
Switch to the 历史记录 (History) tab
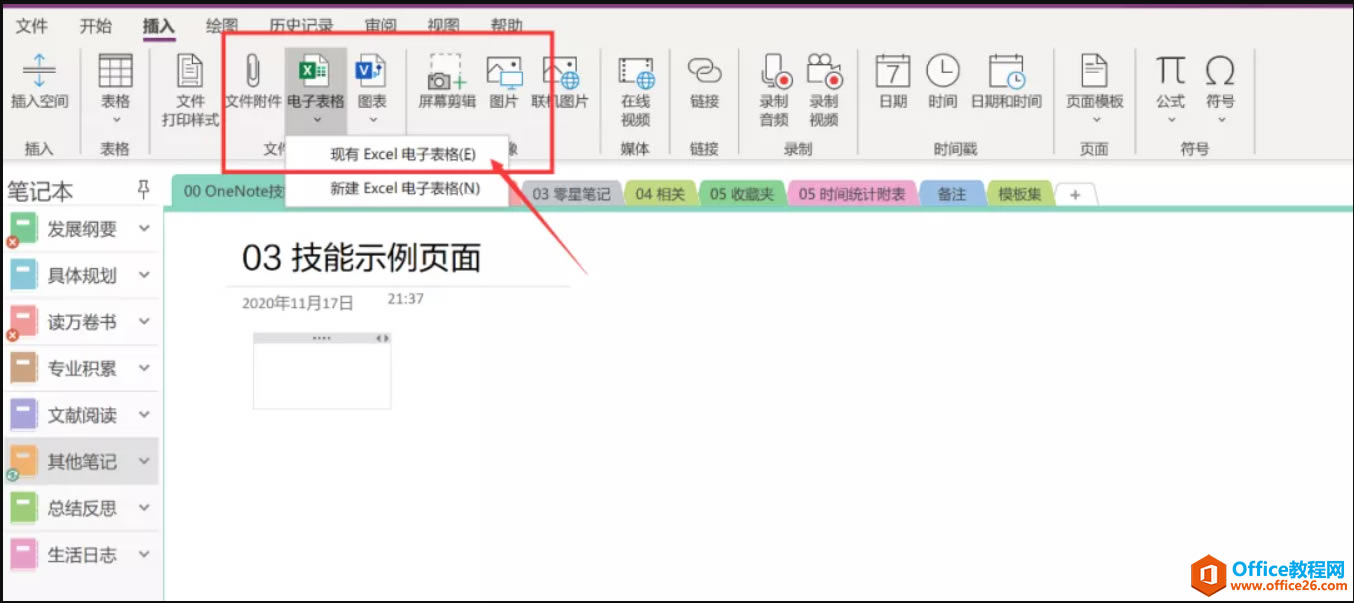click(x=301, y=26)
